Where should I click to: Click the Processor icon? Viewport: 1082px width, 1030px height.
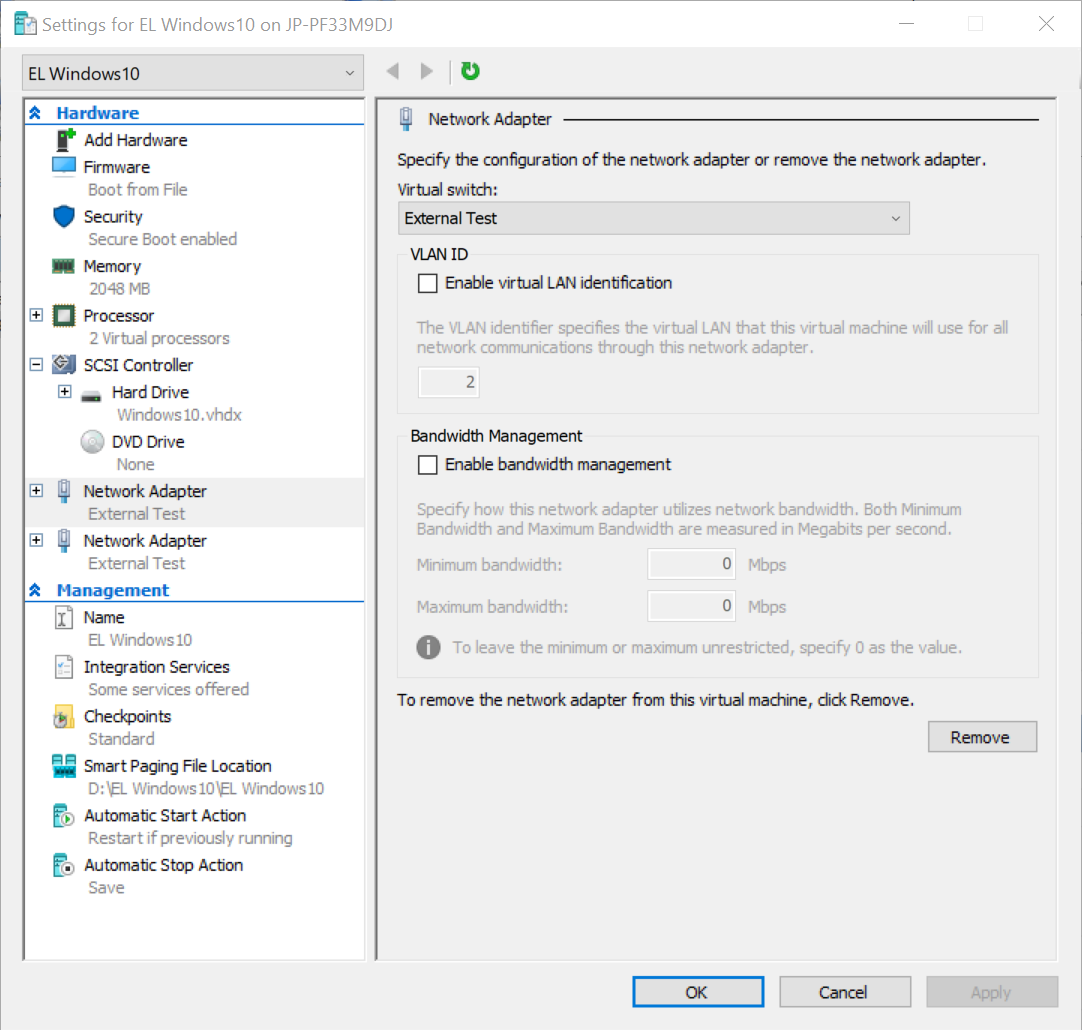(64, 316)
